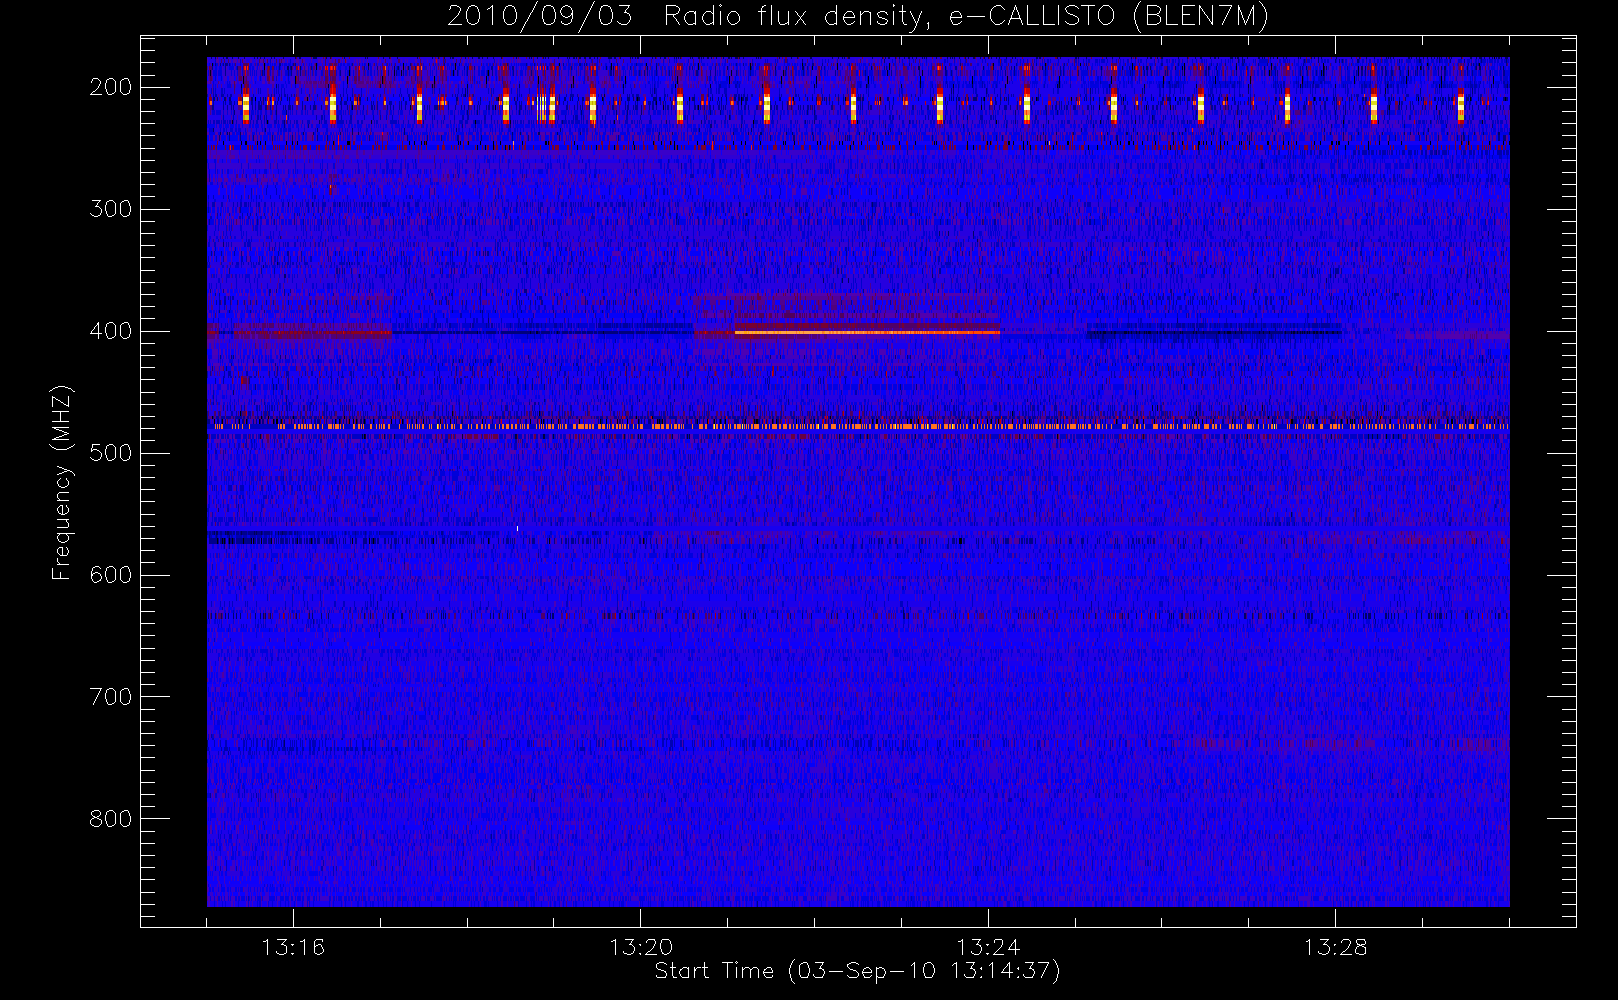Click the 13:20 time tick label
This screenshot has width=1618, height=1000.
pyautogui.click(x=641, y=947)
